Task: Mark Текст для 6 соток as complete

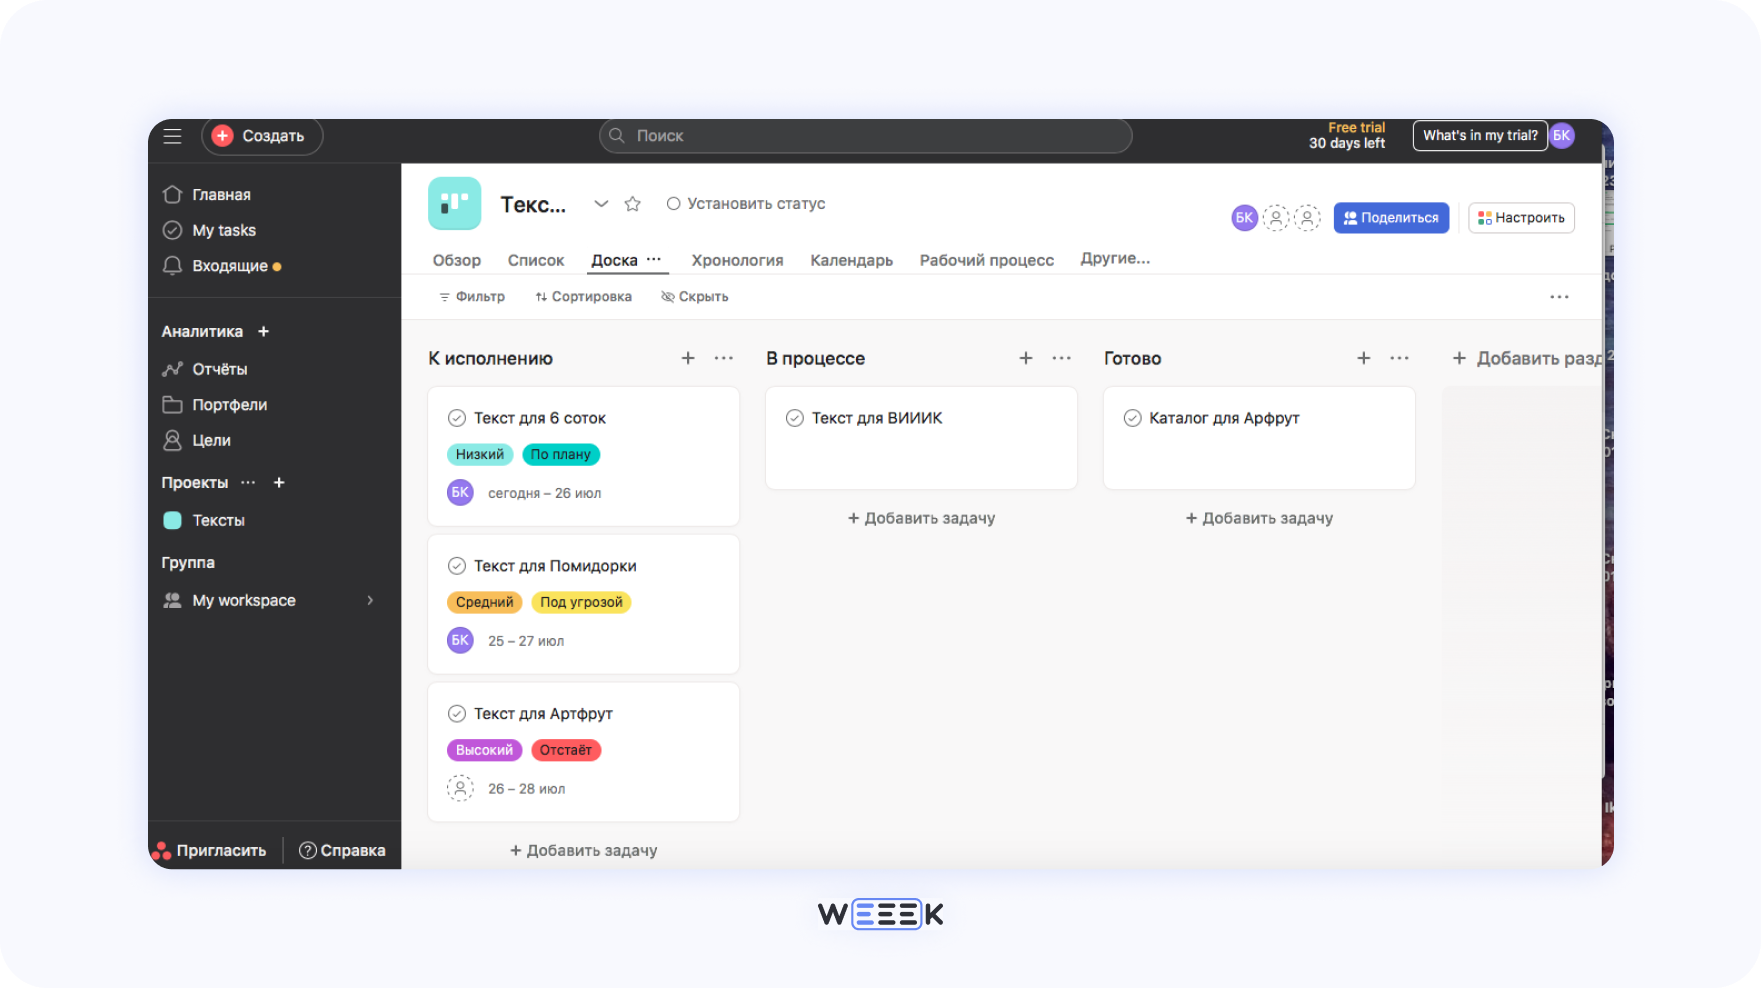Action: pos(458,418)
